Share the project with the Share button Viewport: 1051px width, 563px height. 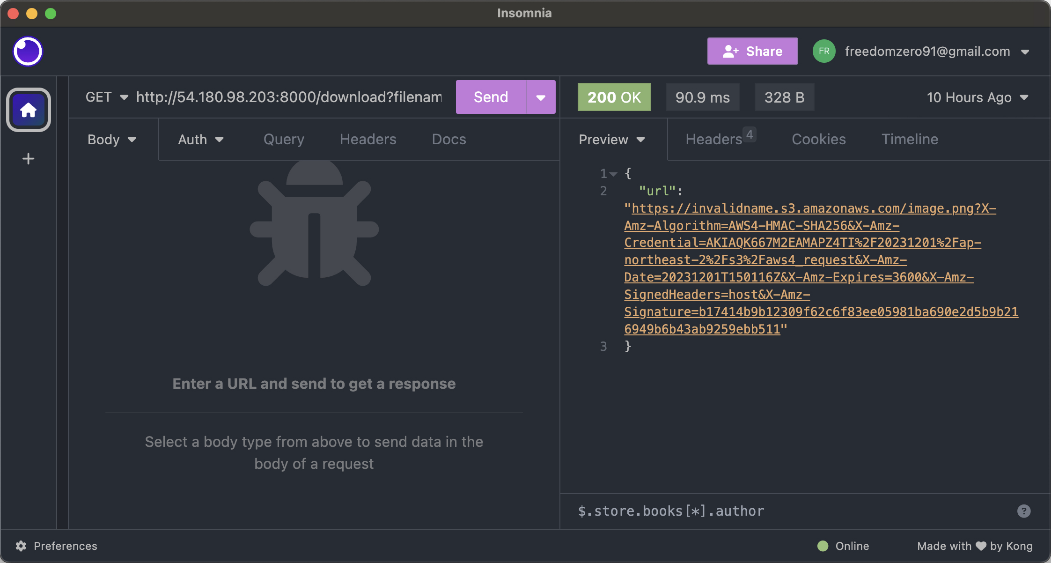(752, 52)
